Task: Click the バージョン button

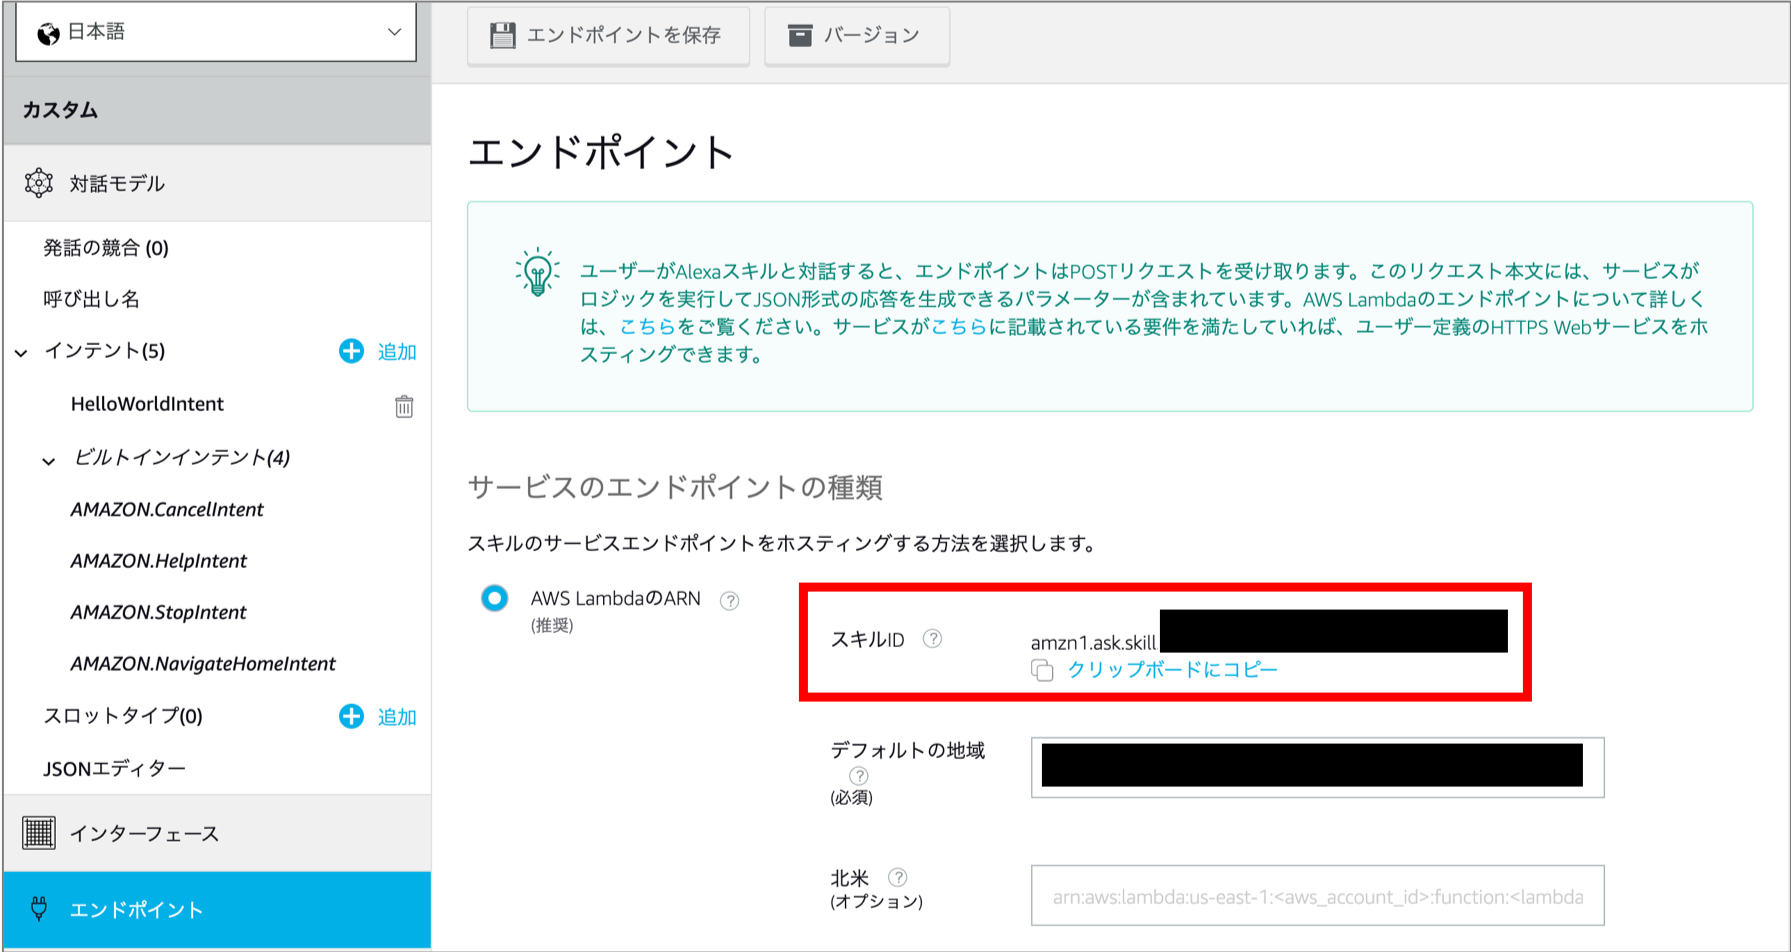Action: click(856, 36)
